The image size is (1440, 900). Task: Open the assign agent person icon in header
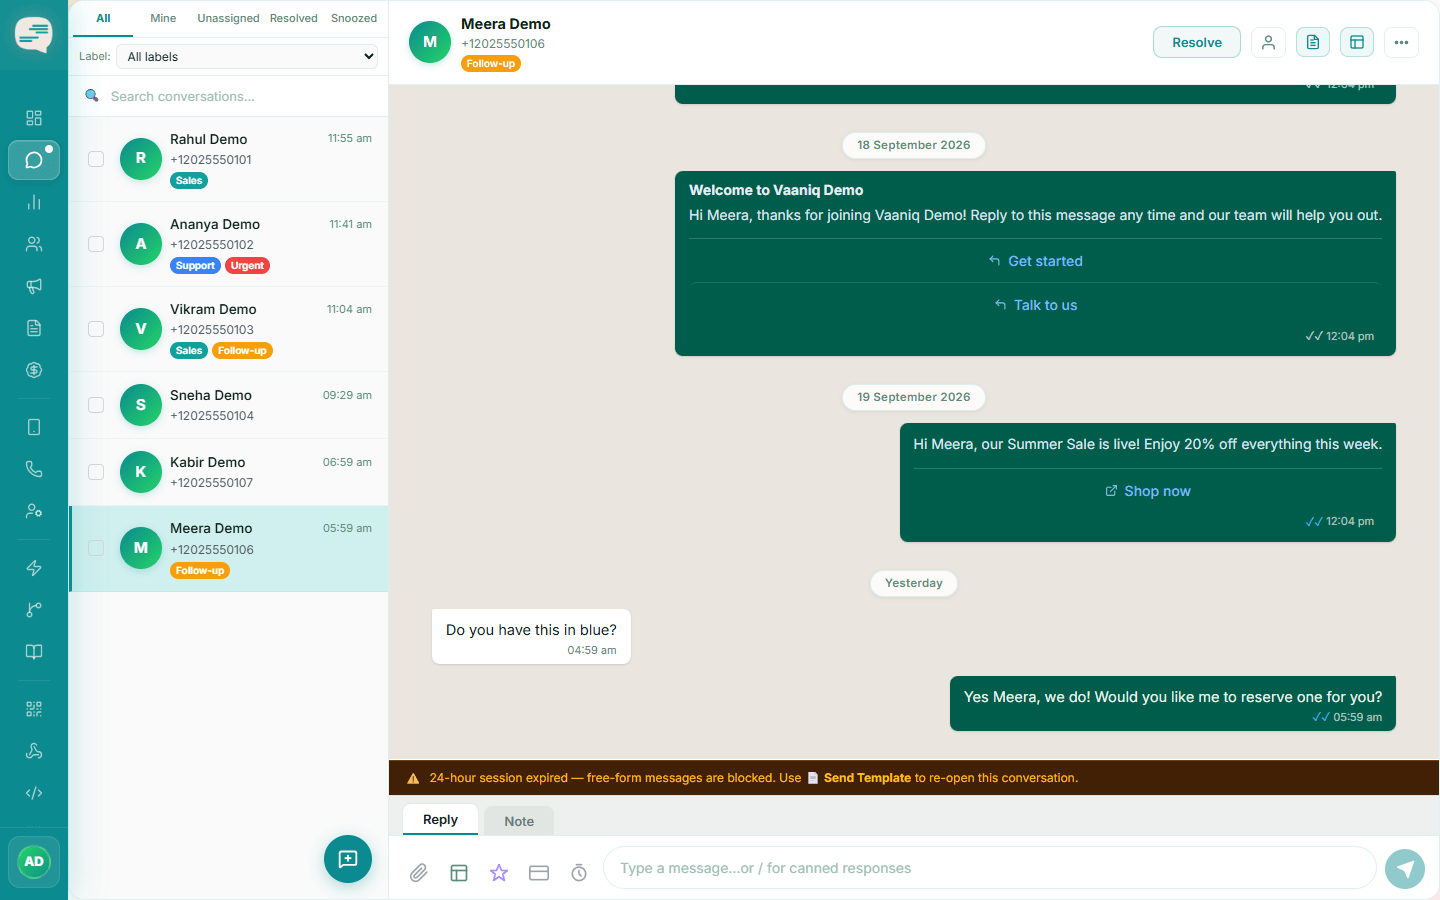(1268, 42)
